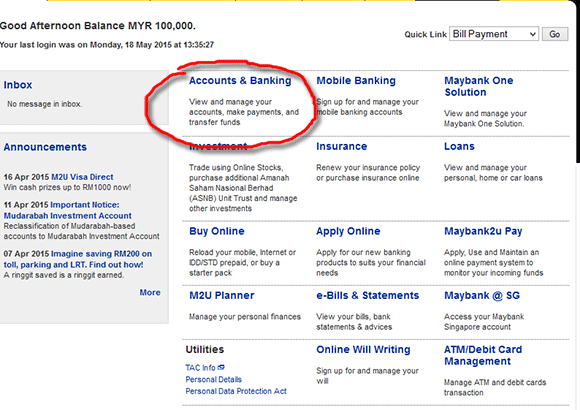Open Accounts & Banking section

(x=240, y=81)
